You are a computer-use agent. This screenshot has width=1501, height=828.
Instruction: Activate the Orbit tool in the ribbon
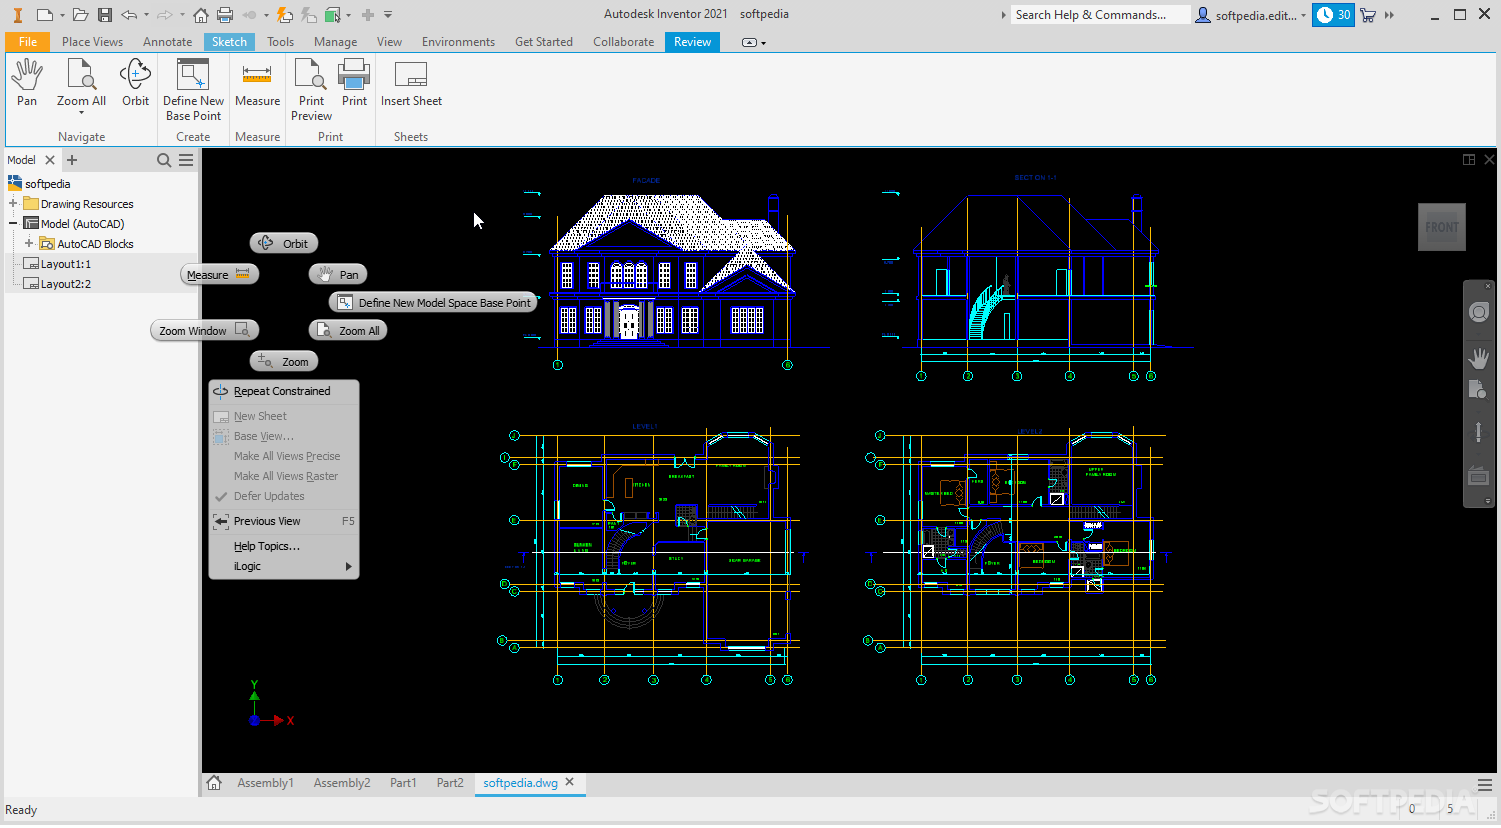click(x=135, y=82)
